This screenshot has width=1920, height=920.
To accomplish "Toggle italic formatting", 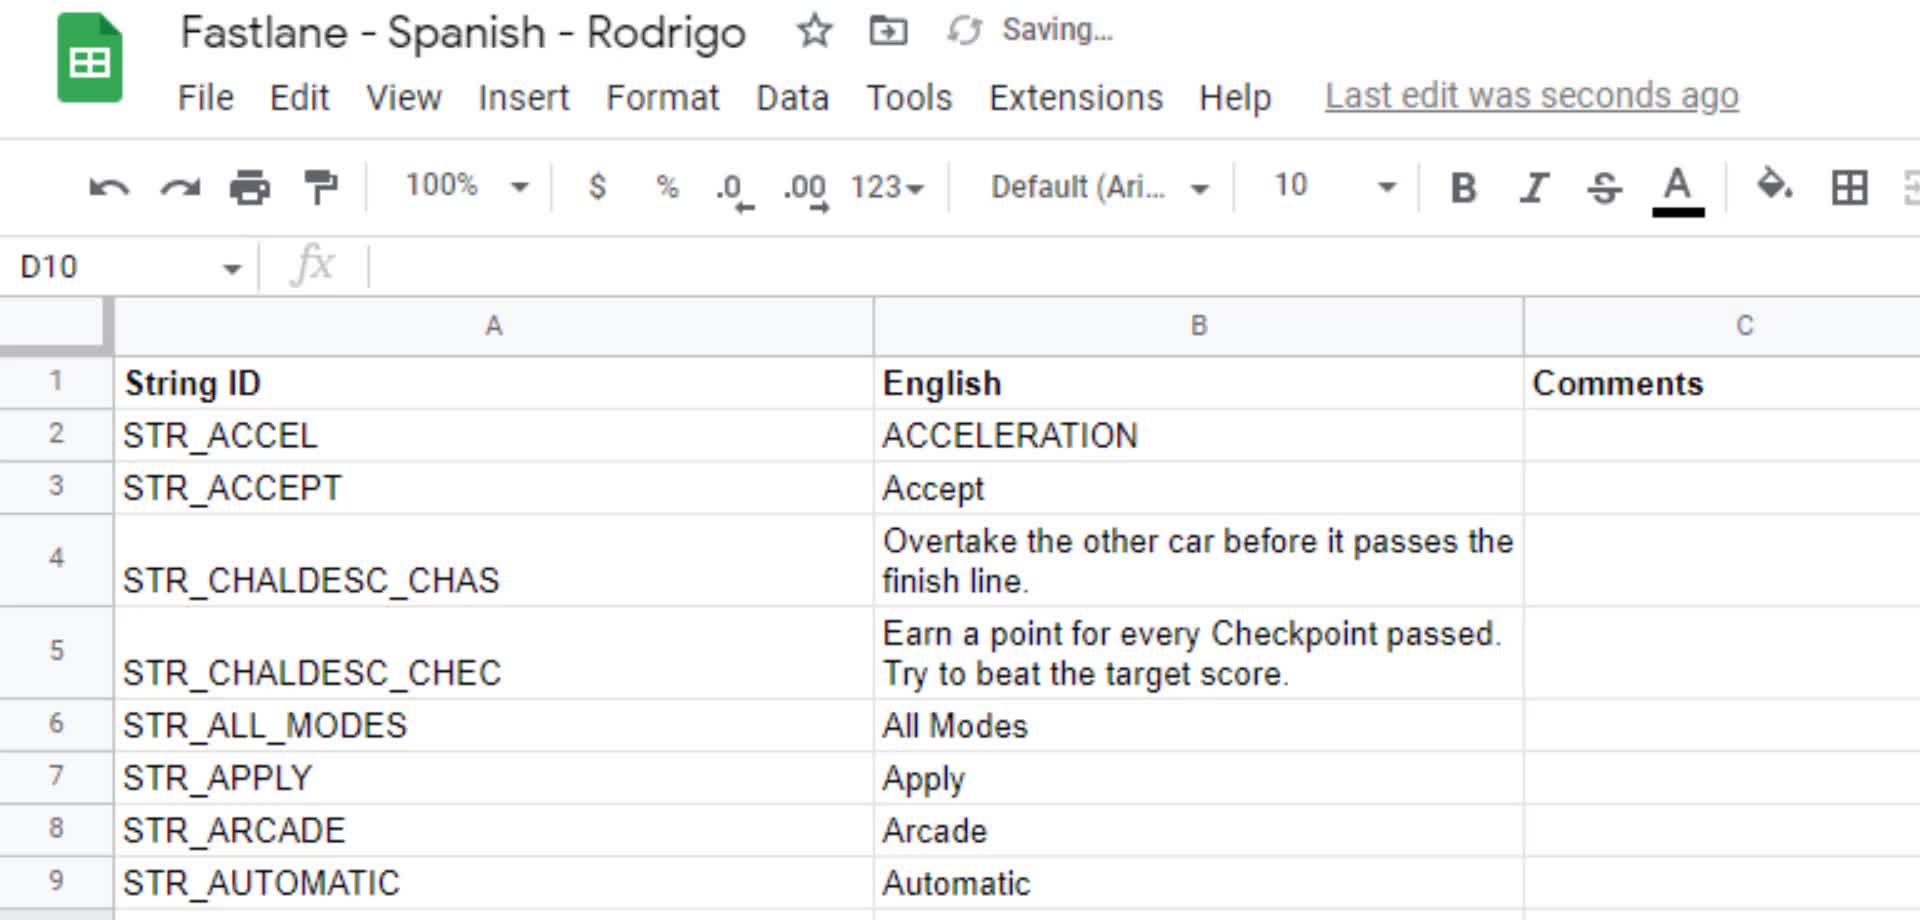I will click(1533, 187).
